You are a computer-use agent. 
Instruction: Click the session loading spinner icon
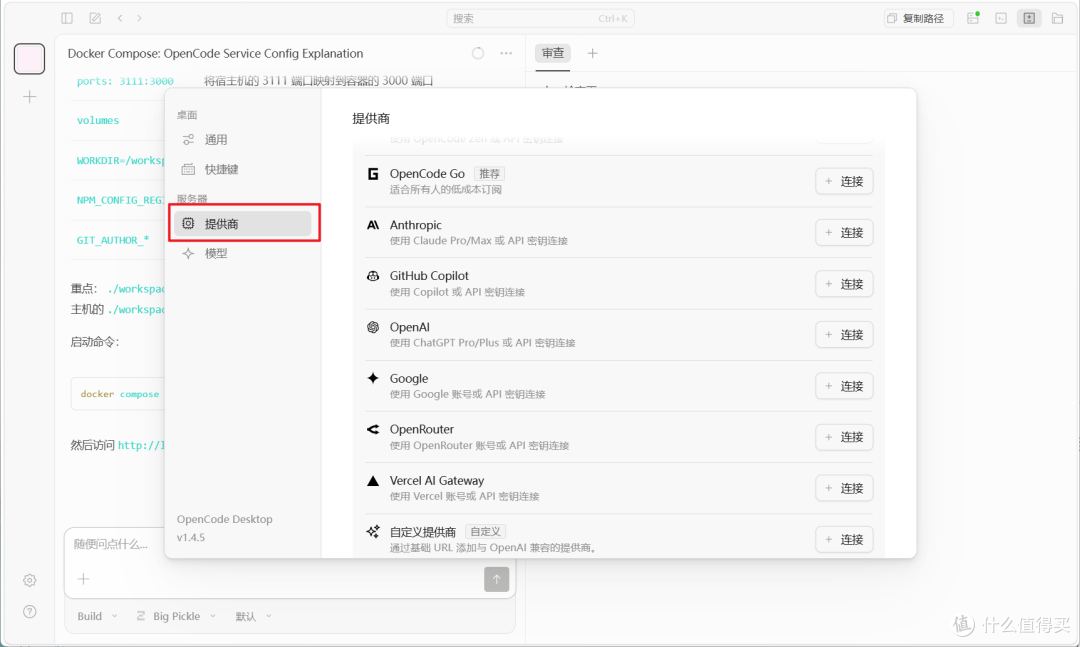477,53
